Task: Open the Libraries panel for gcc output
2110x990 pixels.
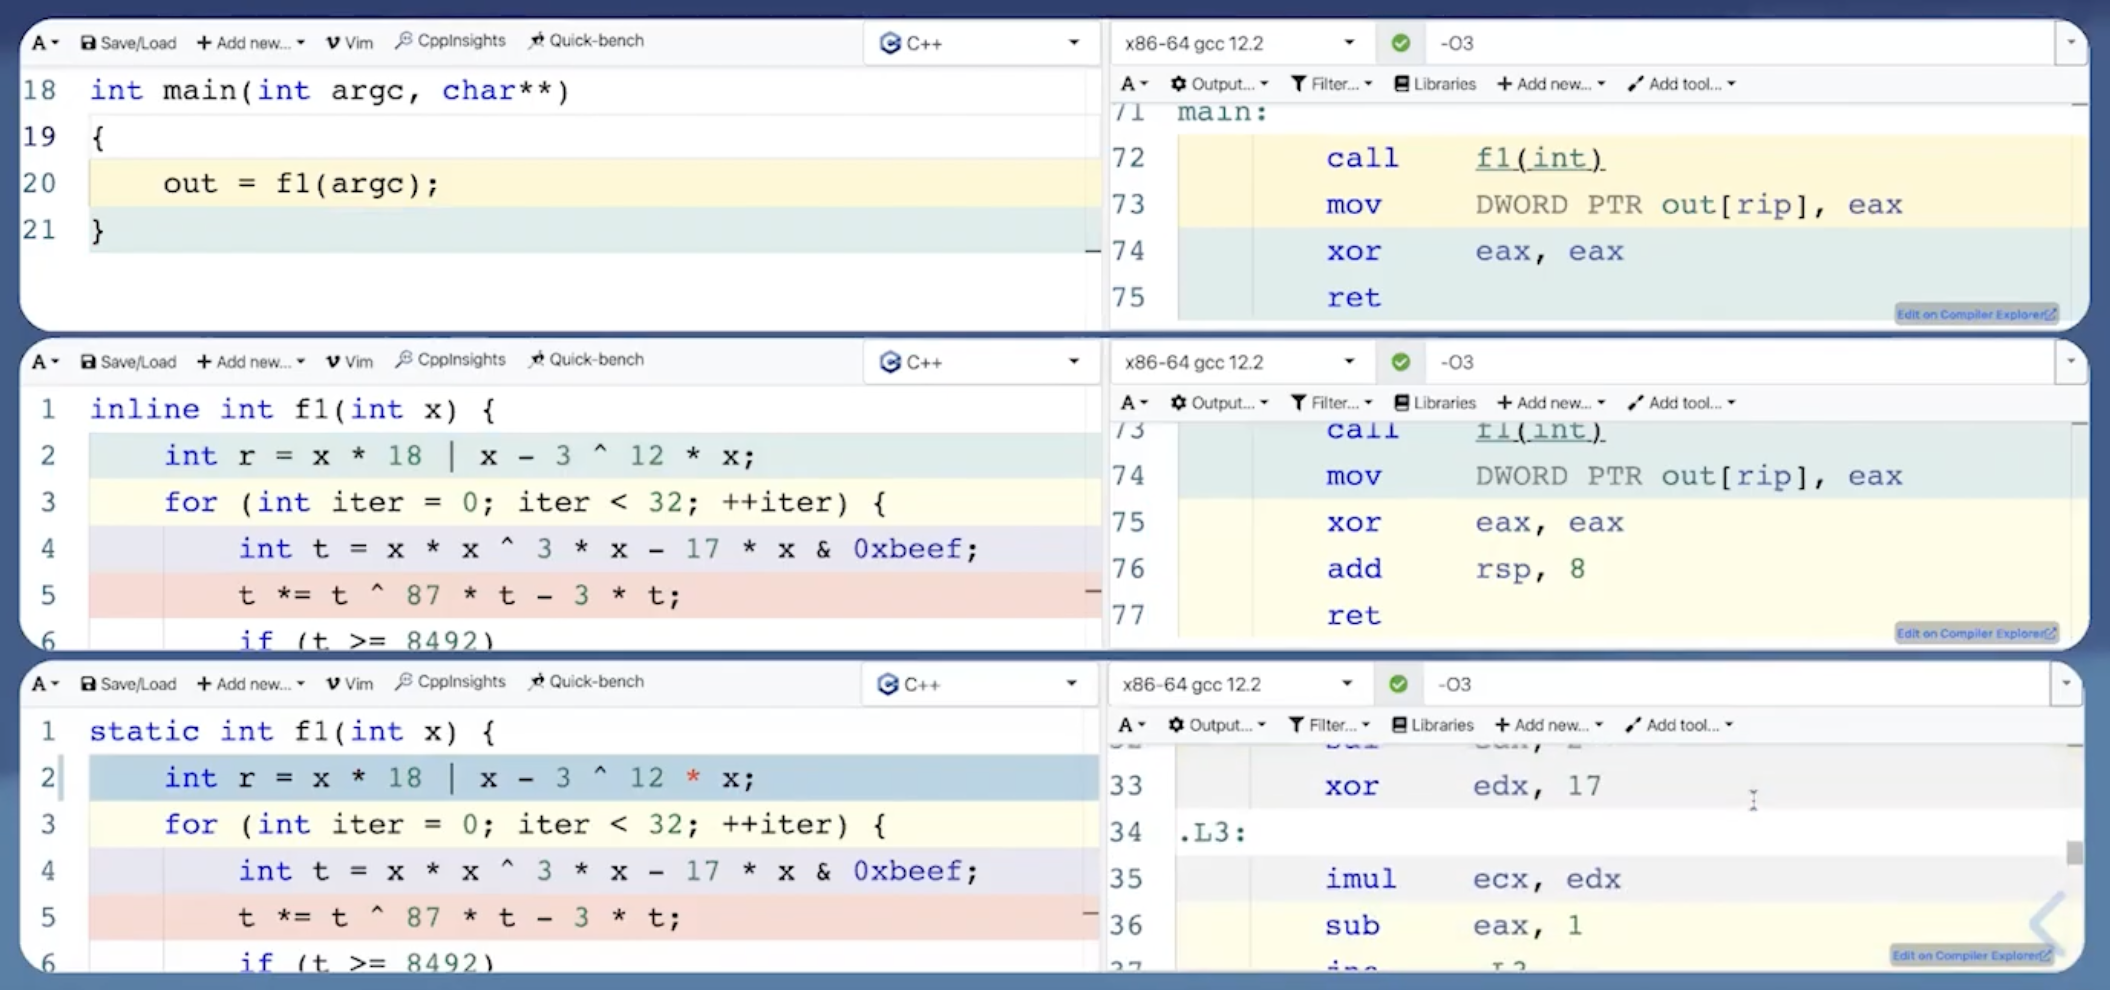Action: [x=1434, y=83]
